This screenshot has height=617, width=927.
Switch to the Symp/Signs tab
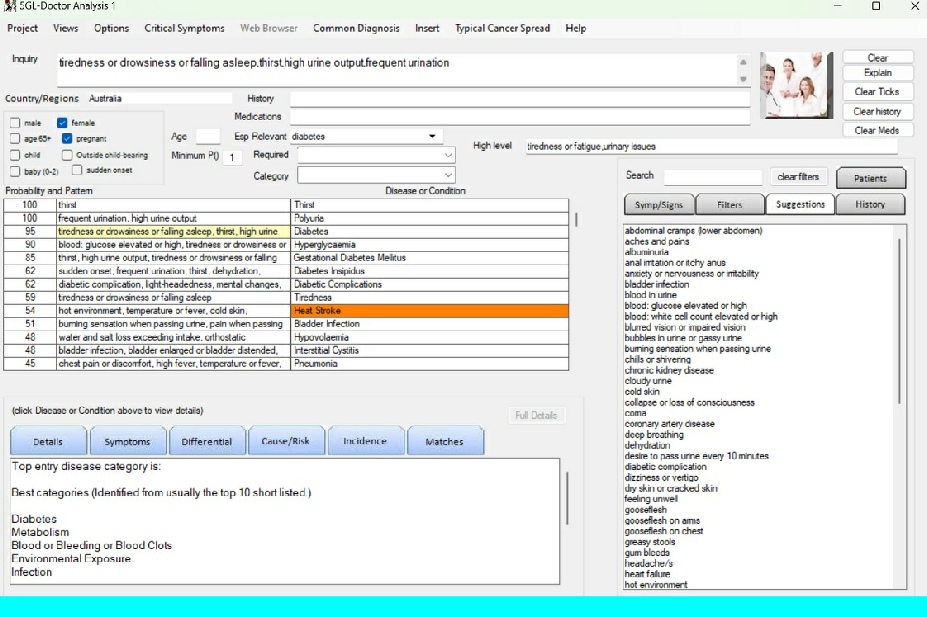pyautogui.click(x=659, y=204)
